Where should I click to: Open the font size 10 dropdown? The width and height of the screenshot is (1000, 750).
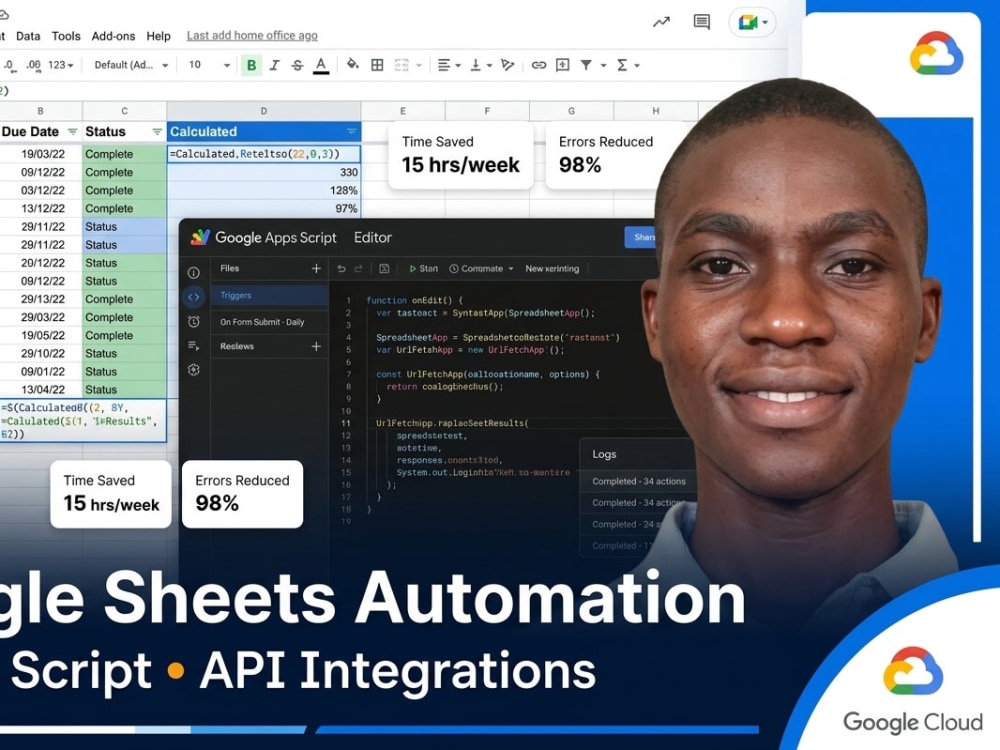pyautogui.click(x=209, y=65)
